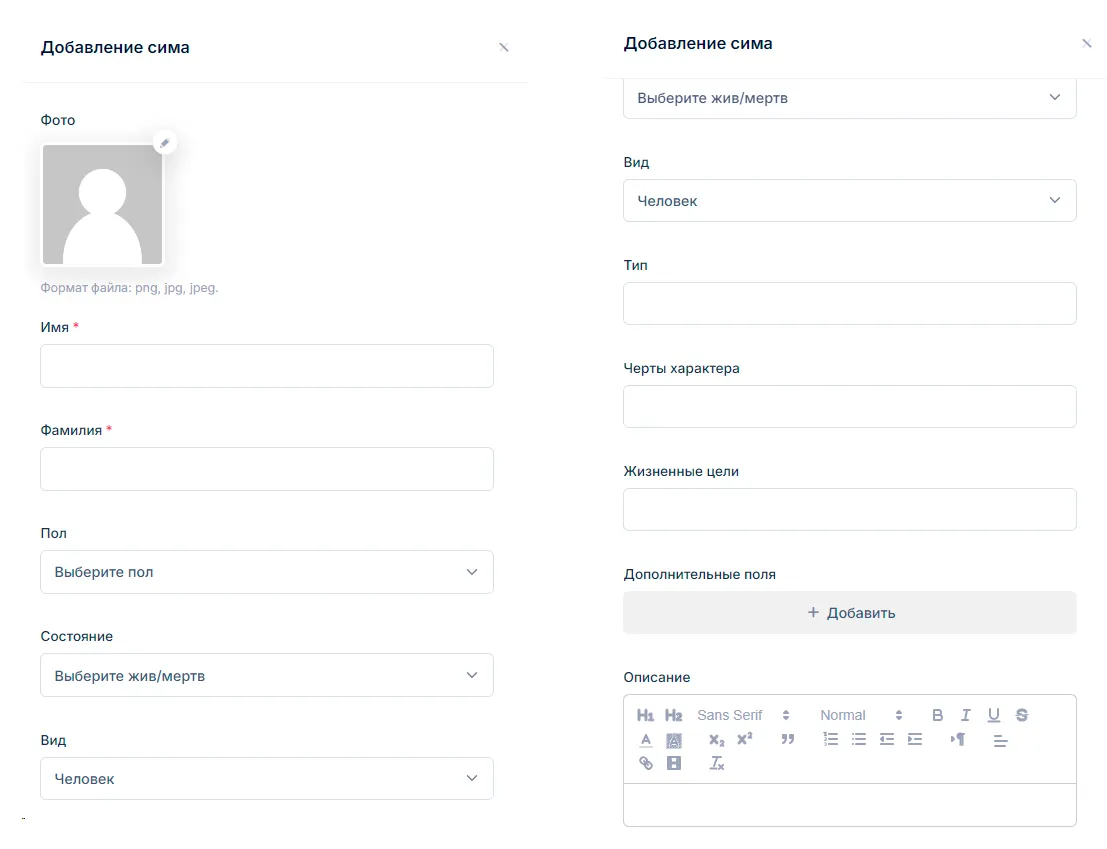
Task: Toggle italic formatting in the description editor
Action: click(x=966, y=715)
